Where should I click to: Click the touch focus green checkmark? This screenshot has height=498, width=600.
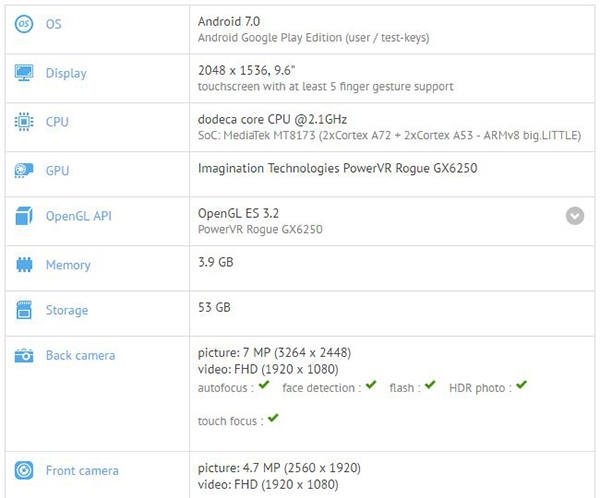(x=273, y=419)
